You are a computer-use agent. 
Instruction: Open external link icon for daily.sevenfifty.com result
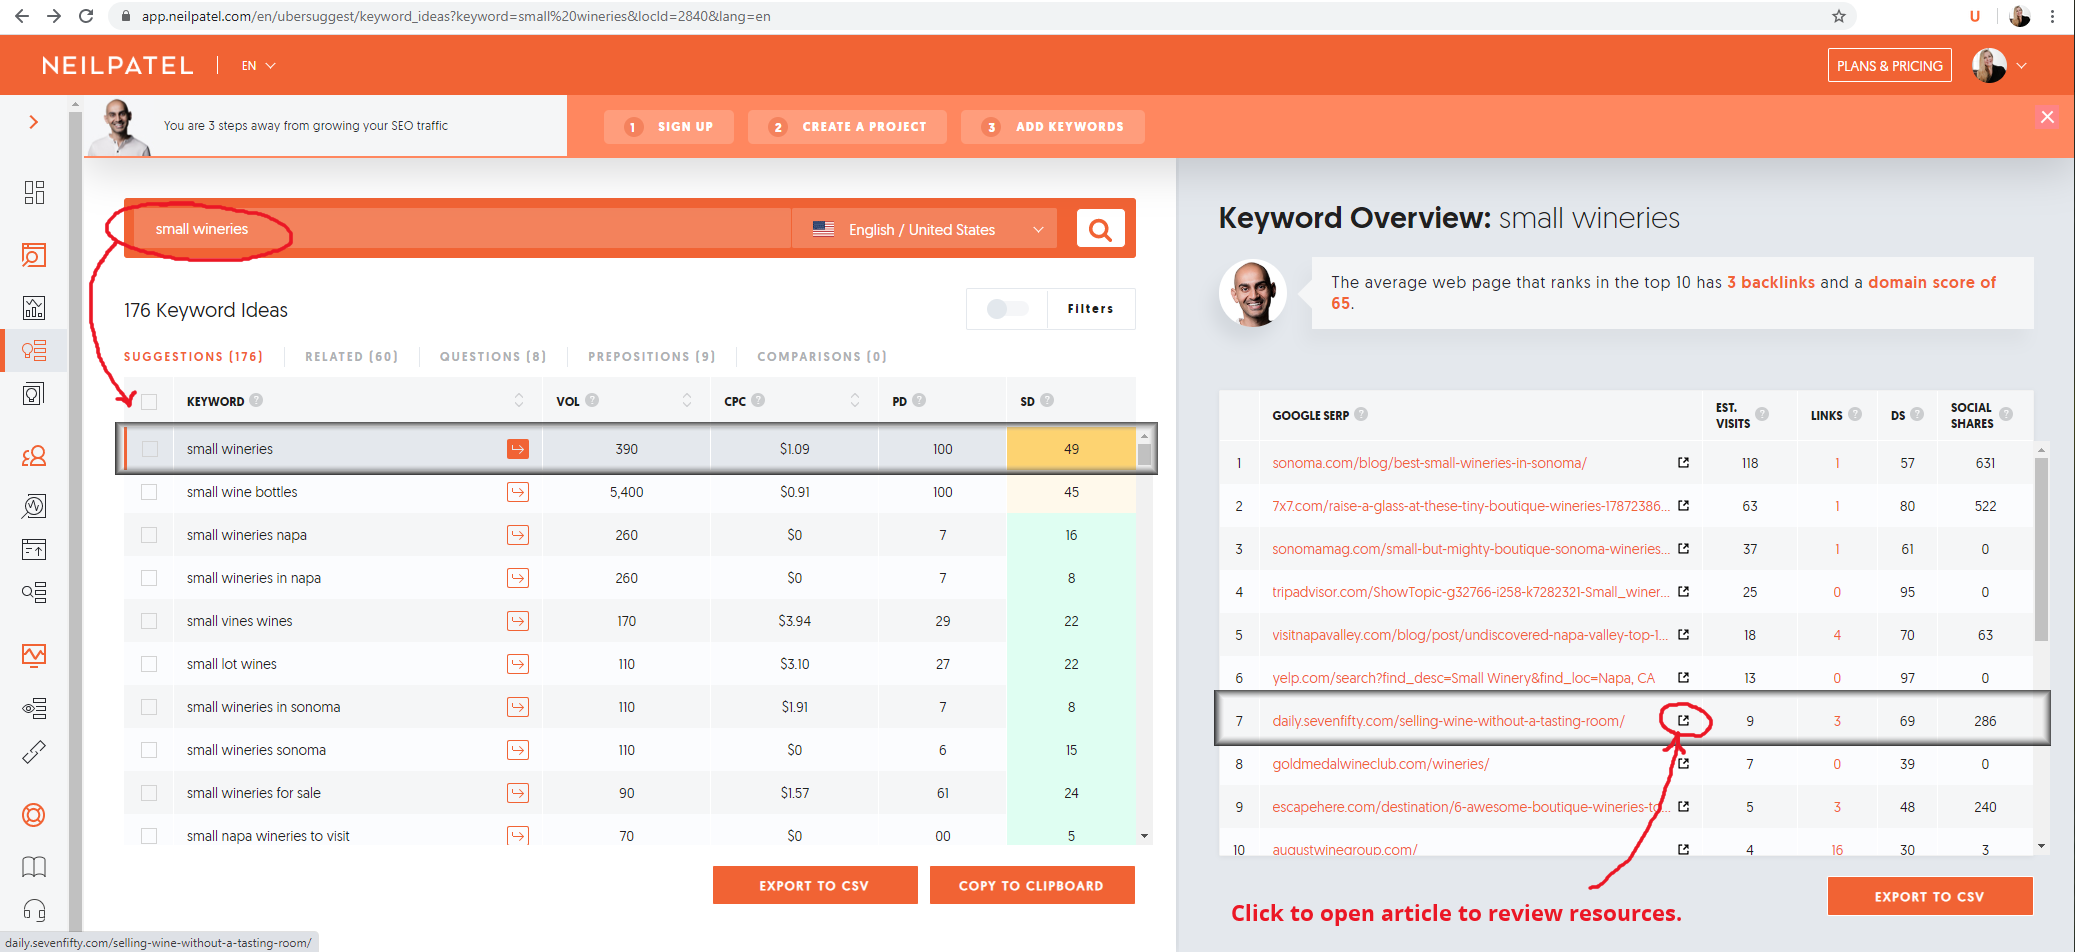(x=1683, y=721)
